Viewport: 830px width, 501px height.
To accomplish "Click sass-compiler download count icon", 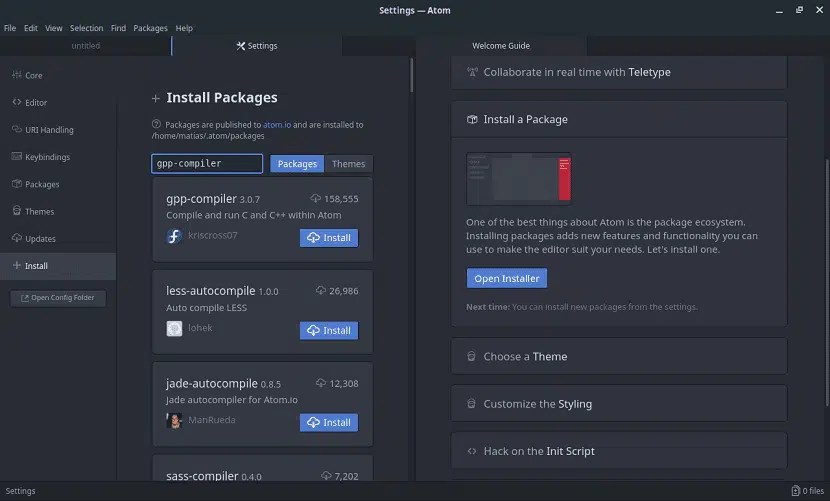I will click(326, 476).
